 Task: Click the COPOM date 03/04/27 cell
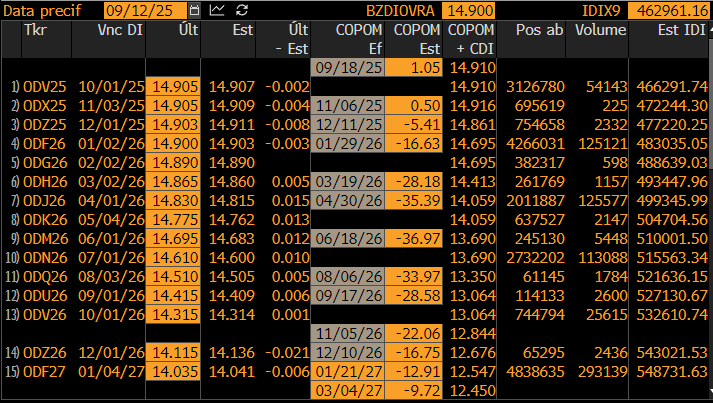click(x=348, y=390)
